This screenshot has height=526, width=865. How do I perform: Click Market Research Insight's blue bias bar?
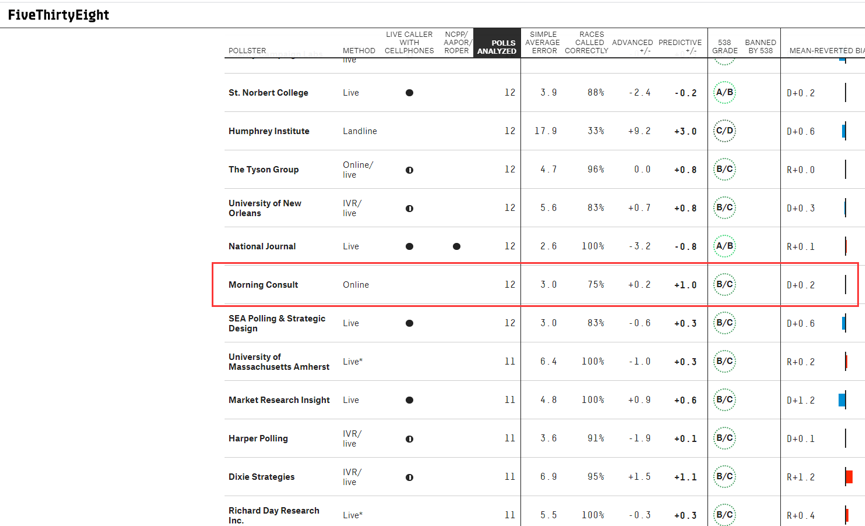[842, 400]
